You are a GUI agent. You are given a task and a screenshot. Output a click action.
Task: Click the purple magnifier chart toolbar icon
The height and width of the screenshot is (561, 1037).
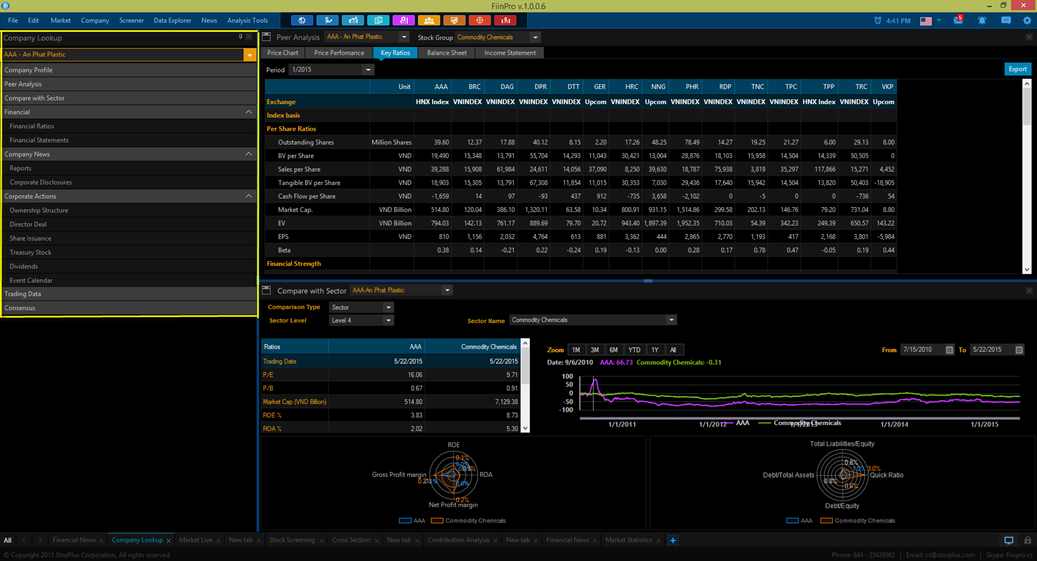[403, 21]
